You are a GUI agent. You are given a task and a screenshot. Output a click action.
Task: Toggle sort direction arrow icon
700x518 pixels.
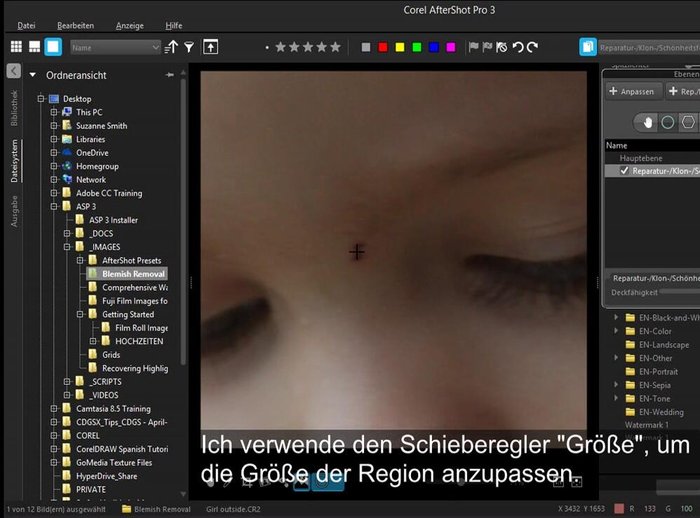pos(171,47)
